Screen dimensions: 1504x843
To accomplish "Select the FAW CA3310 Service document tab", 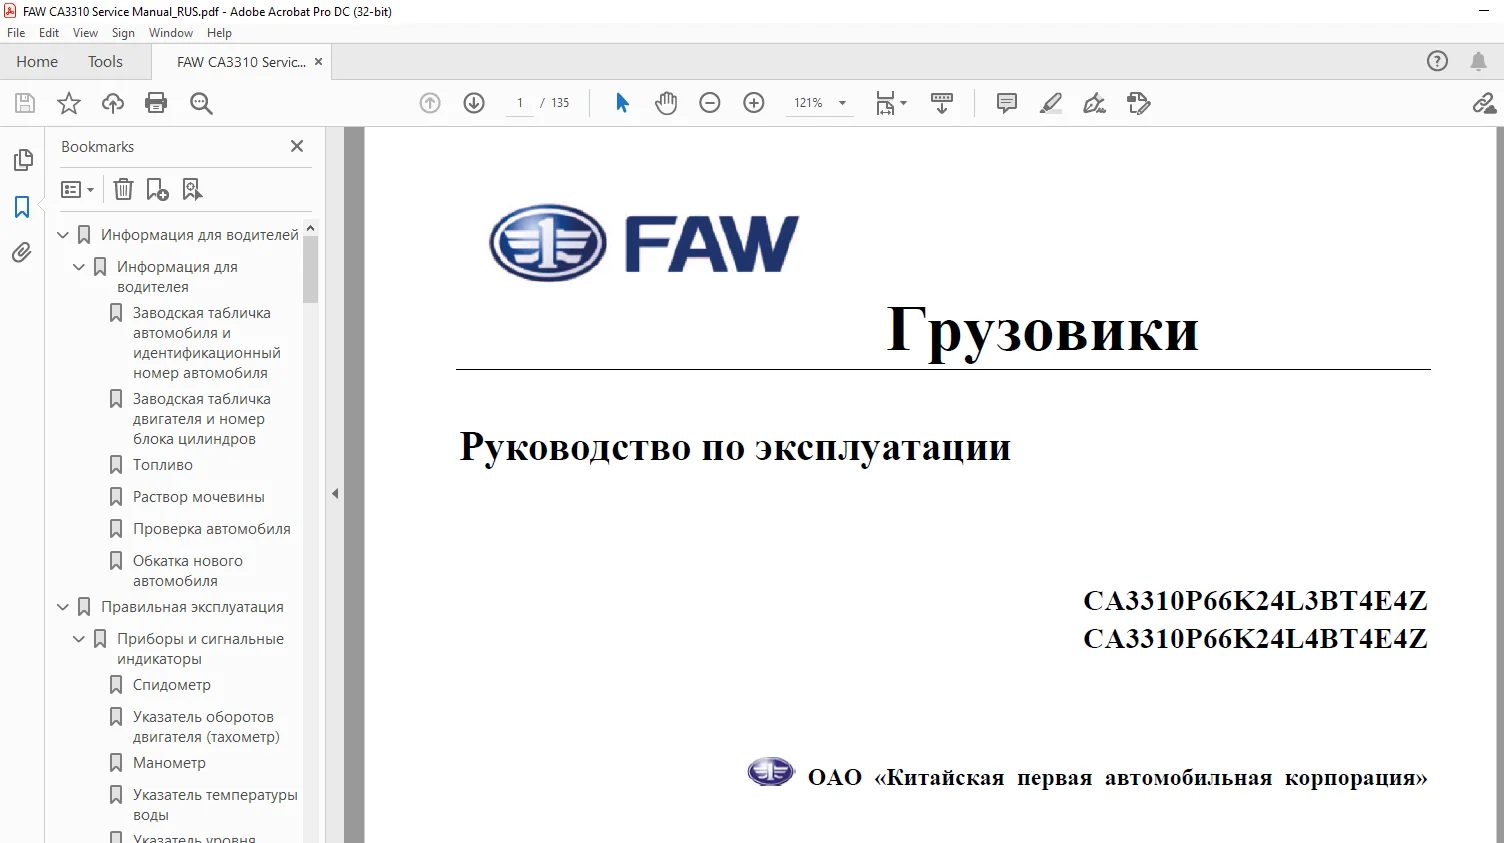I will pyautogui.click(x=241, y=62).
